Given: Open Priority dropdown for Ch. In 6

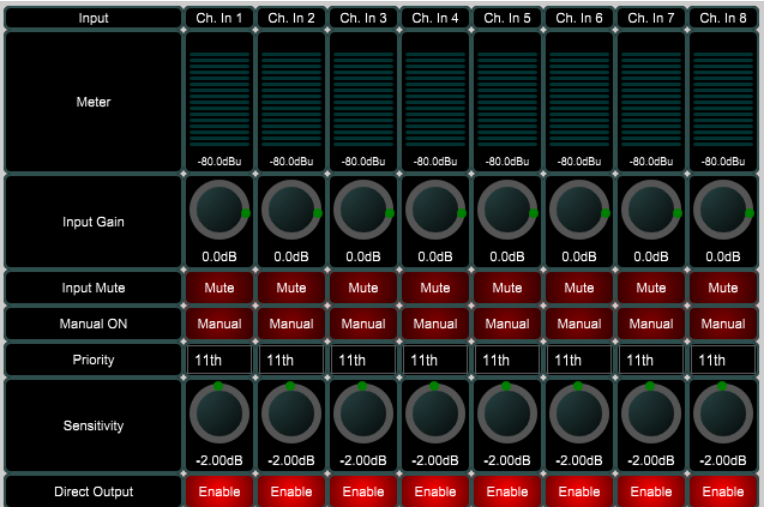Looking at the screenshot, I should pyautogui.click(x=579, y=360).
